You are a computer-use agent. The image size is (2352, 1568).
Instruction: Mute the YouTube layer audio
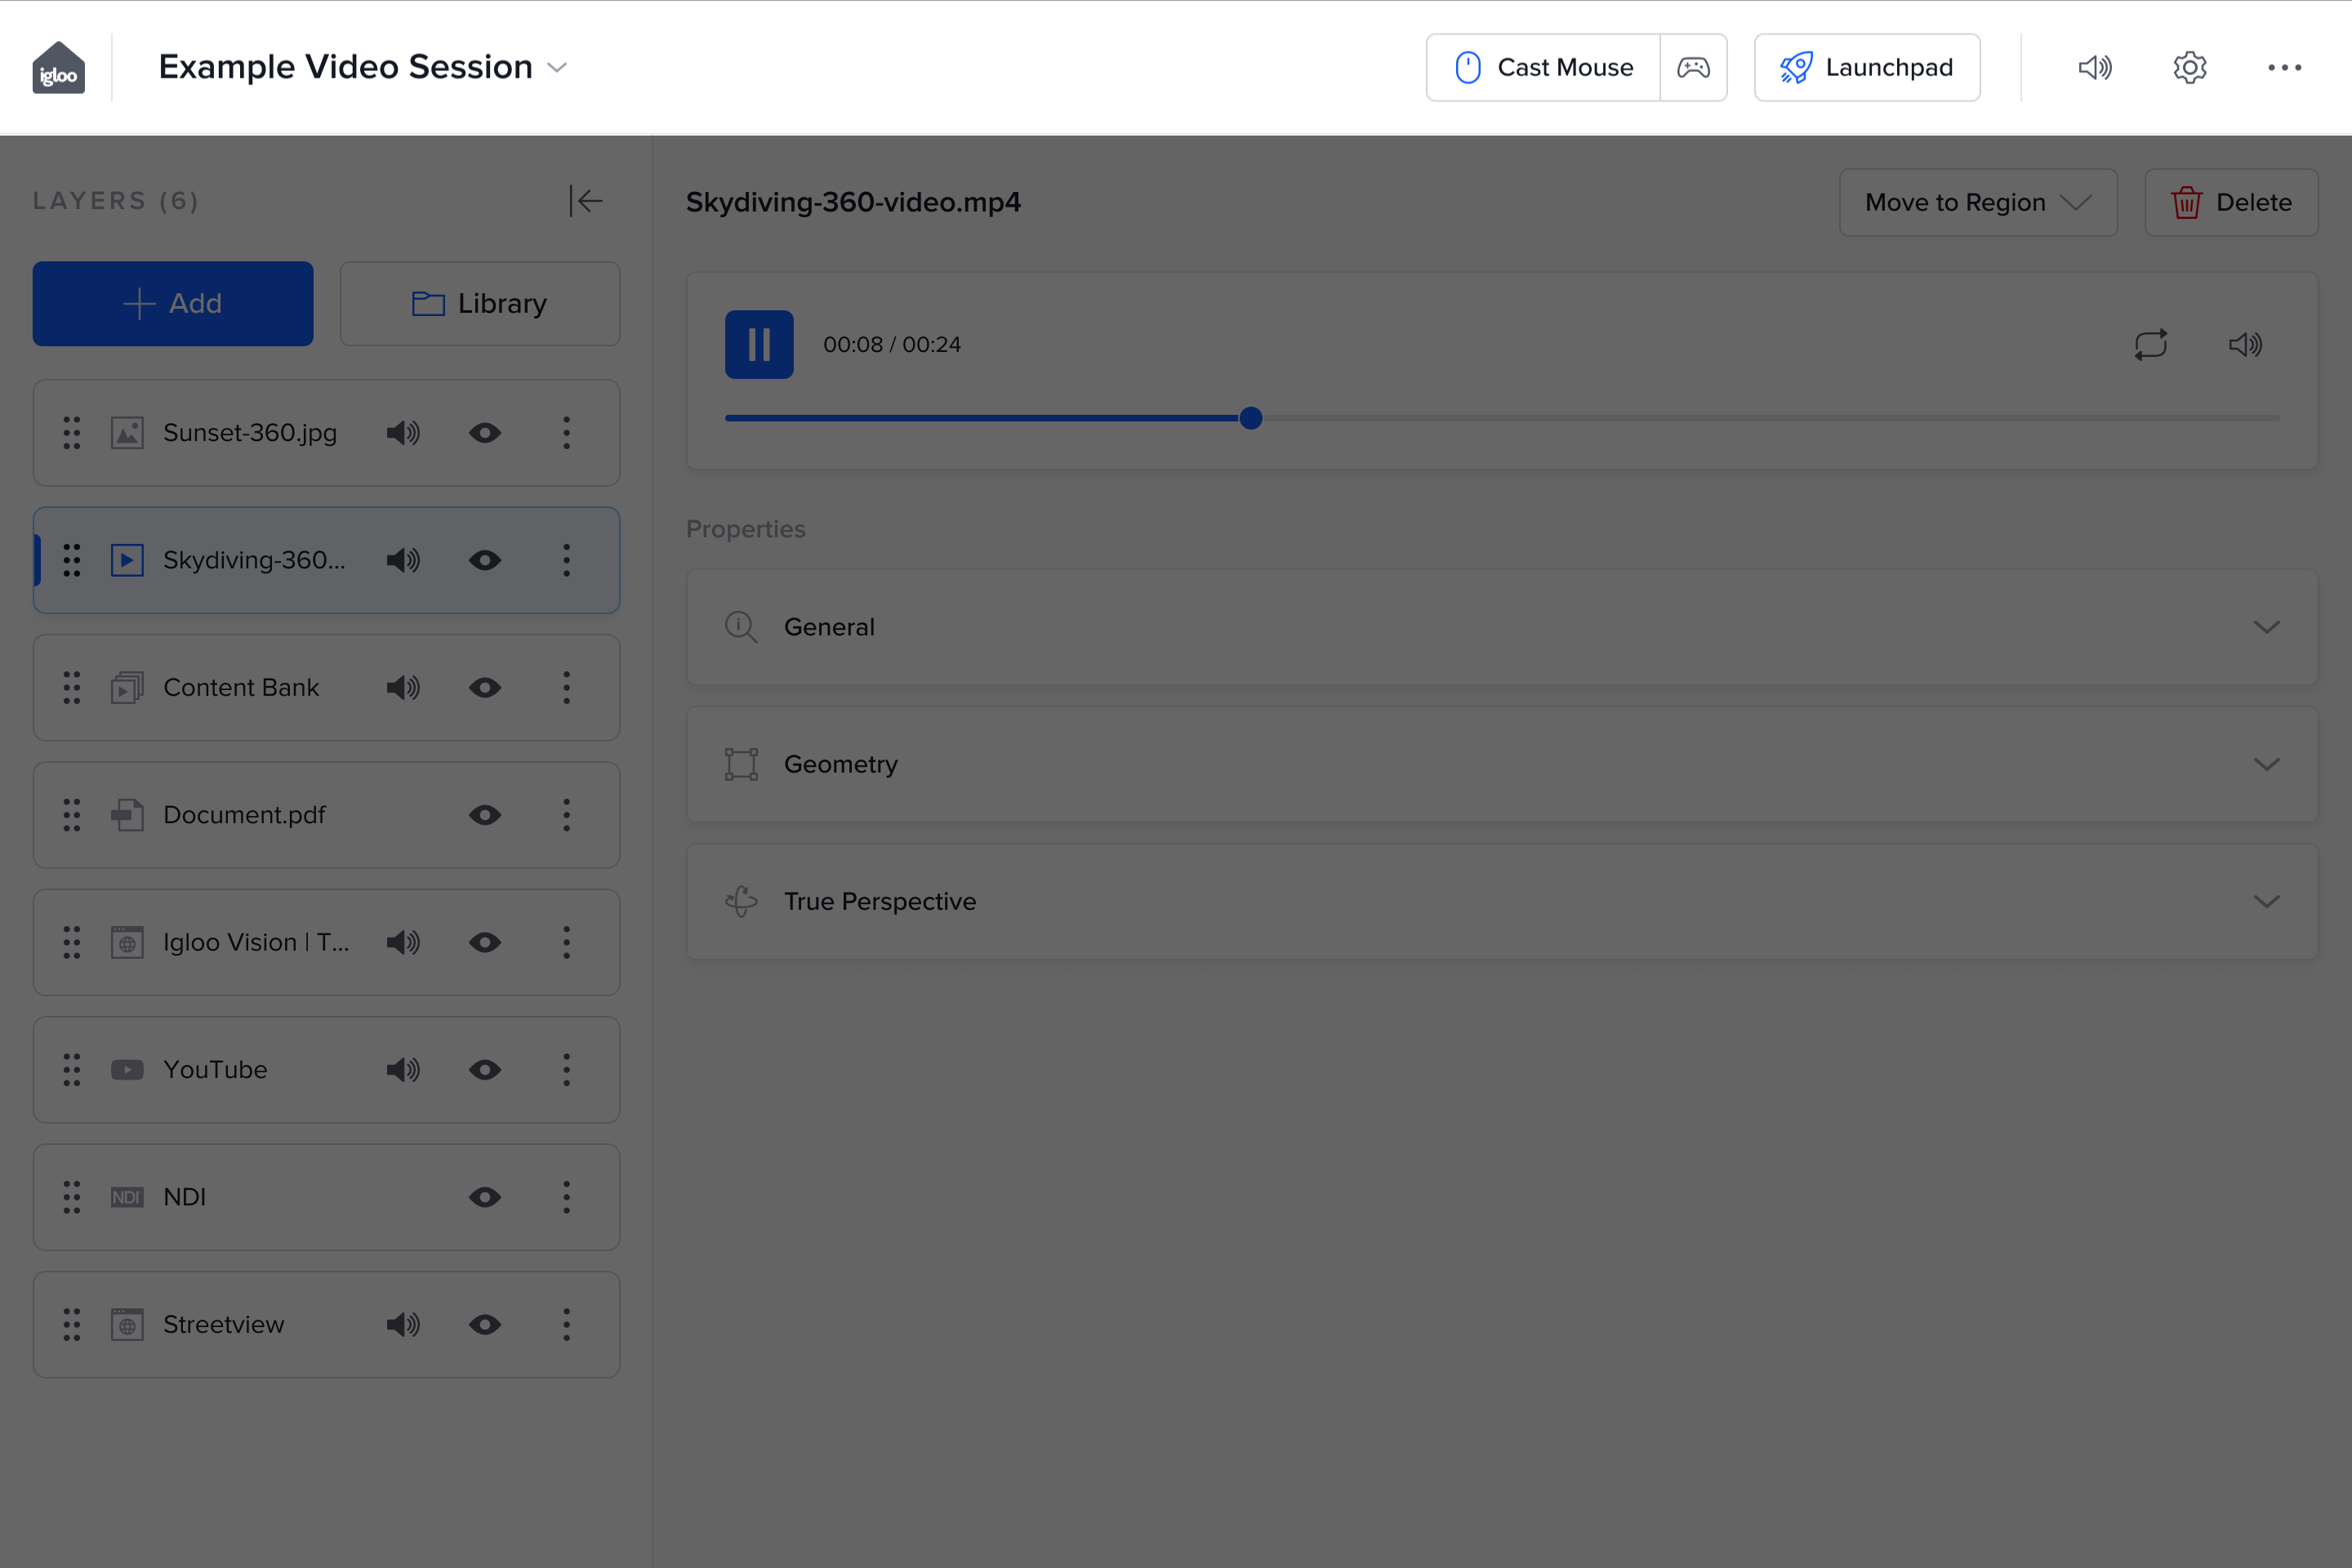[x=403, y=1070]
